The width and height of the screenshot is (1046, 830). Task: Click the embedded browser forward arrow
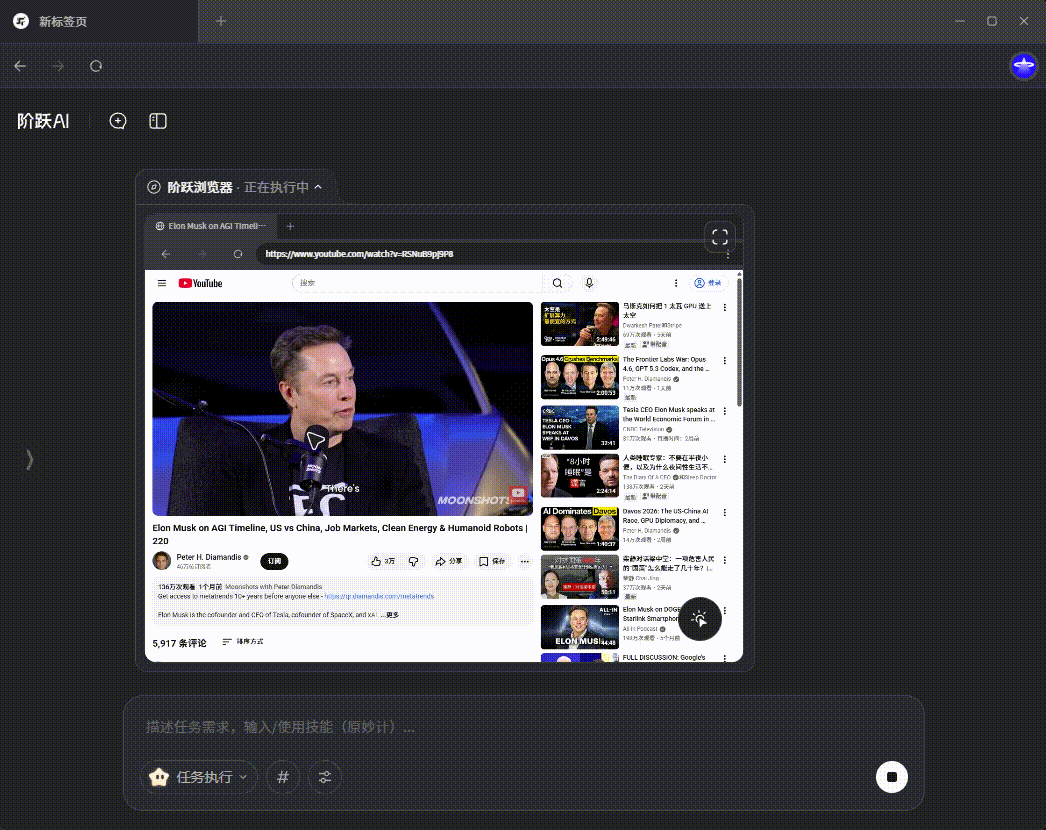[x=201, y=254]
